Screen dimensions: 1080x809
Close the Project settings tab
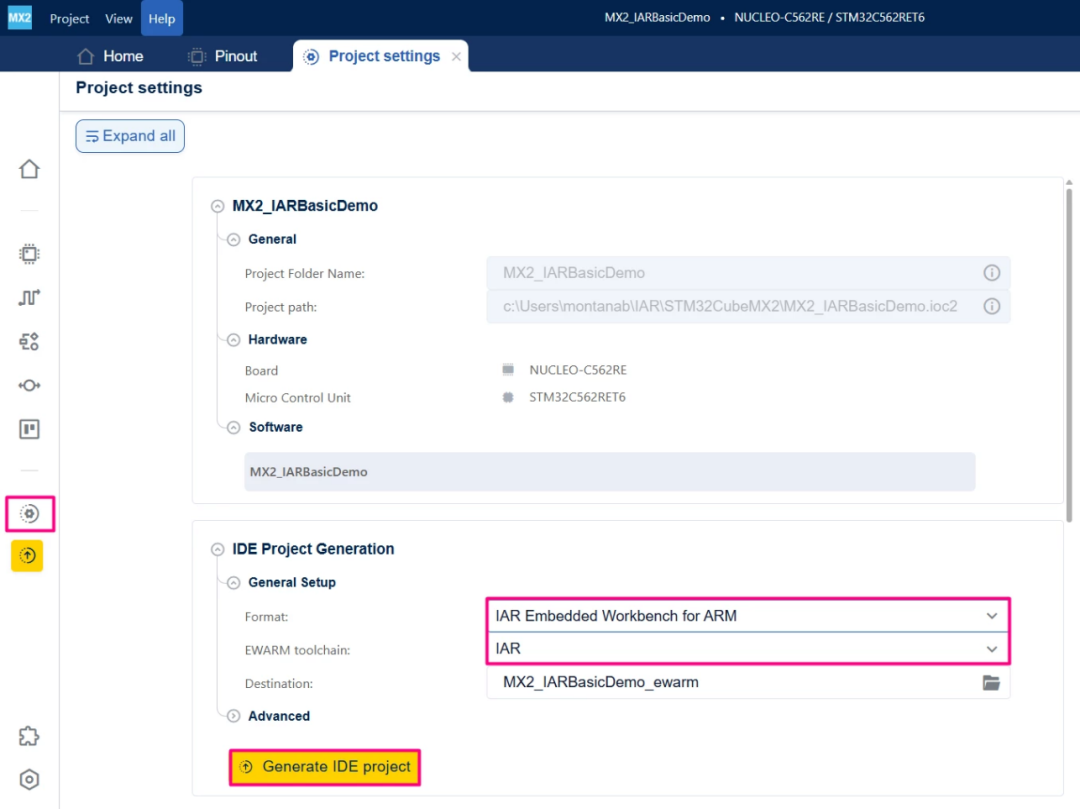[456, 56]
